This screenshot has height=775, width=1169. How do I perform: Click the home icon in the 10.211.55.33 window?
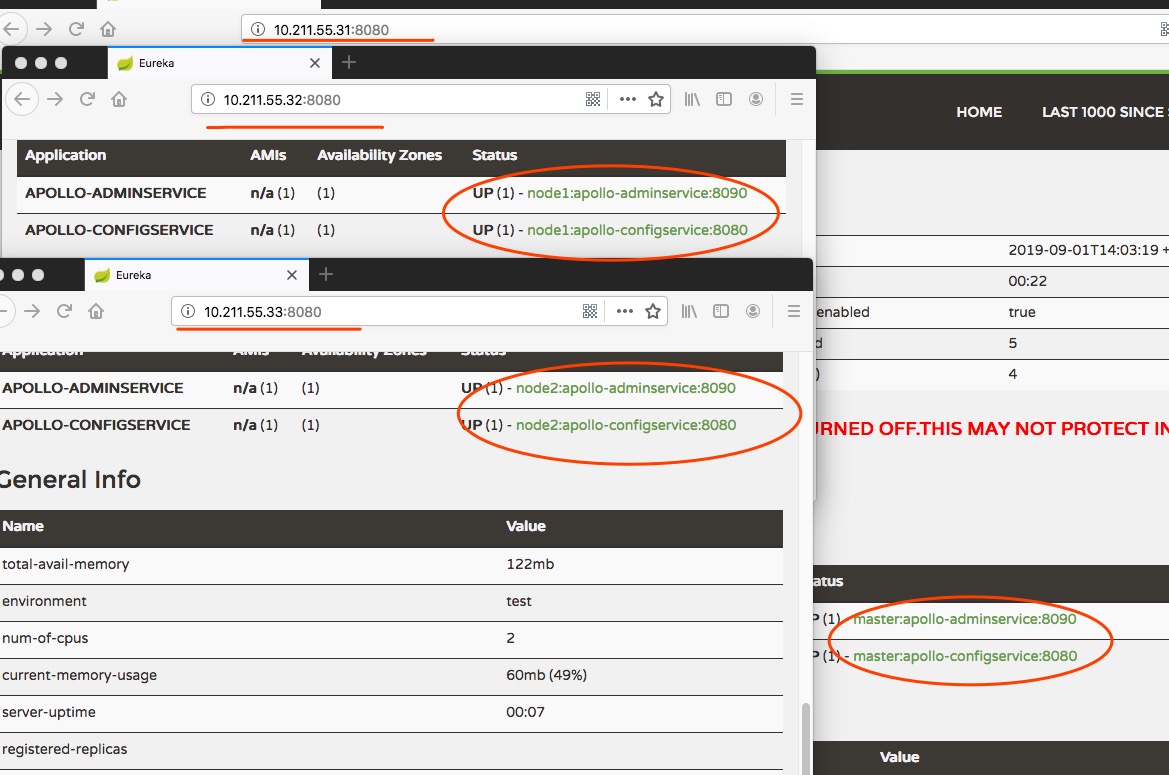[x=96, y=311]
